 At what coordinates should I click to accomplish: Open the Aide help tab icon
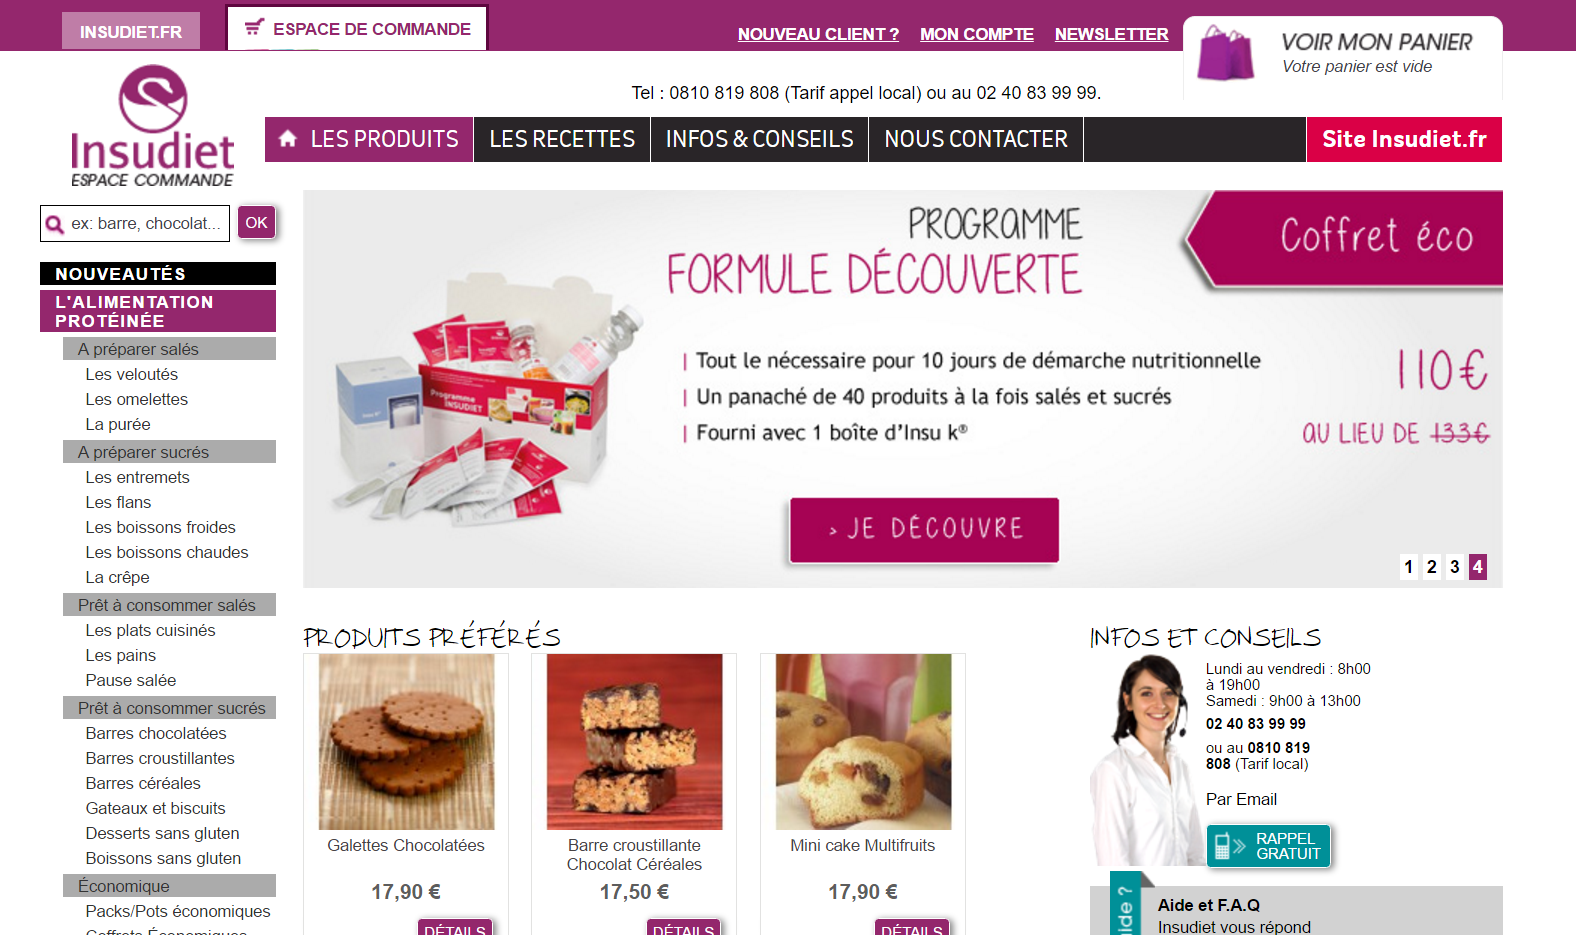coord(1125,909)
